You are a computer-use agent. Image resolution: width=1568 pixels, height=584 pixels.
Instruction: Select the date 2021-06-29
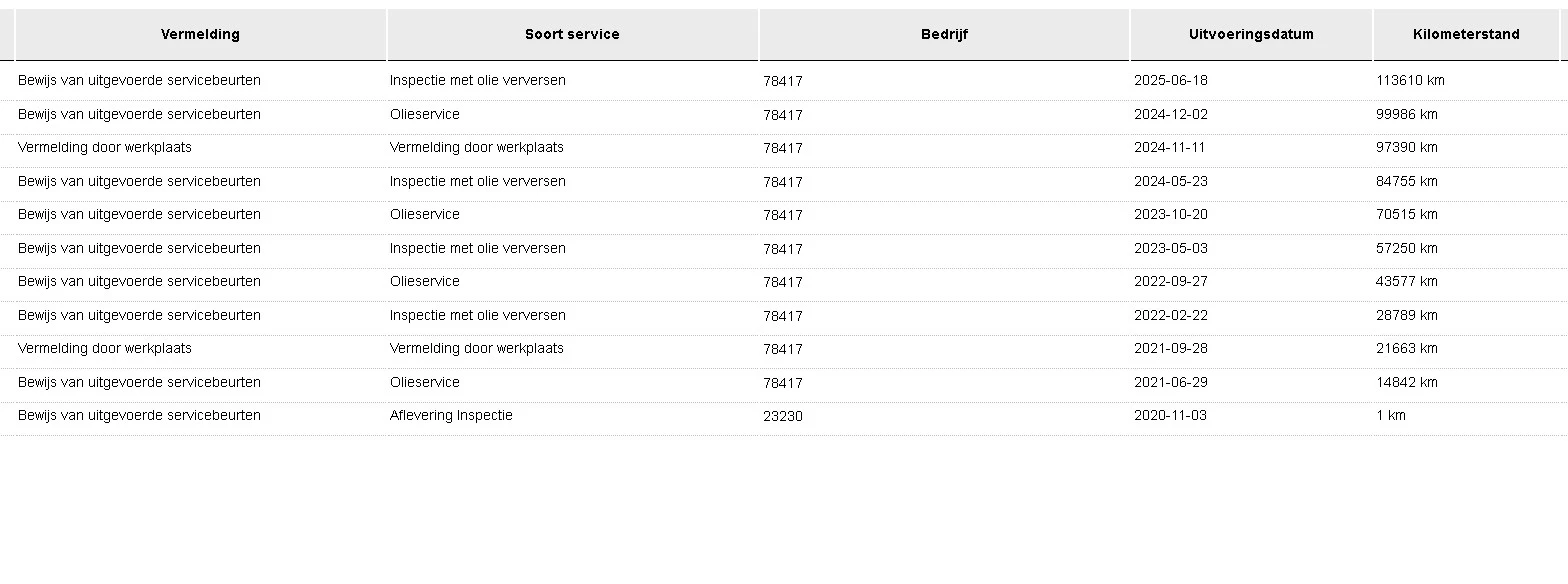click(1171, 383)
